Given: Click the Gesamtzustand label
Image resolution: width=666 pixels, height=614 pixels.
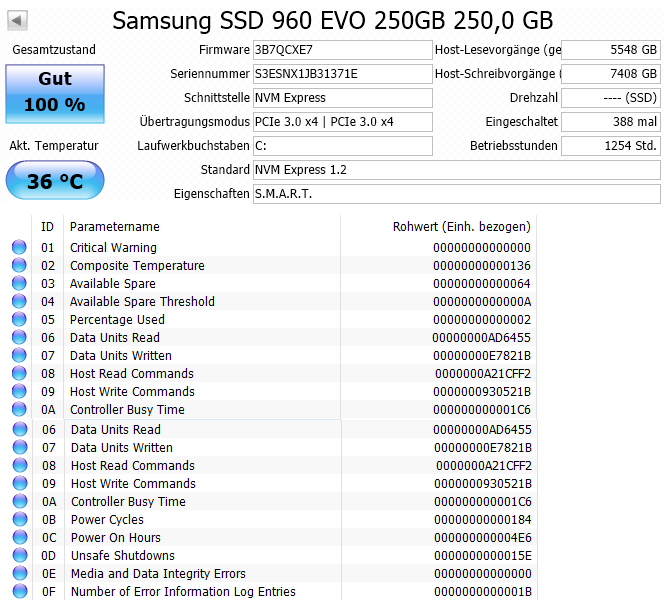Looking at the screenshot, I should pyautogui.click(x=54, y=50).
